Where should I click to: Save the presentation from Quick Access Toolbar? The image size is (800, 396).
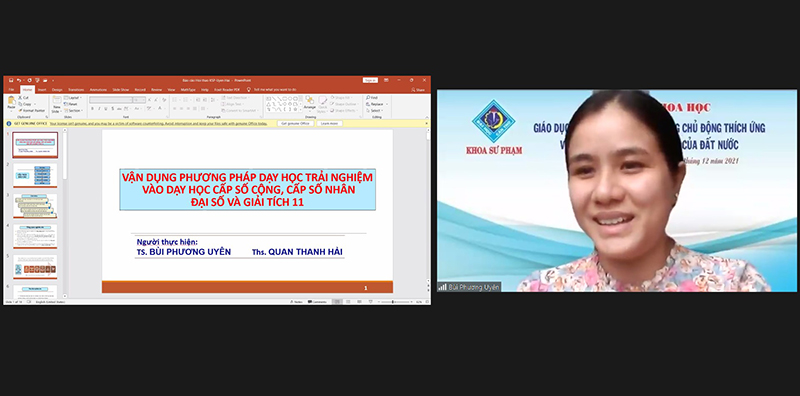click(11, 80)
